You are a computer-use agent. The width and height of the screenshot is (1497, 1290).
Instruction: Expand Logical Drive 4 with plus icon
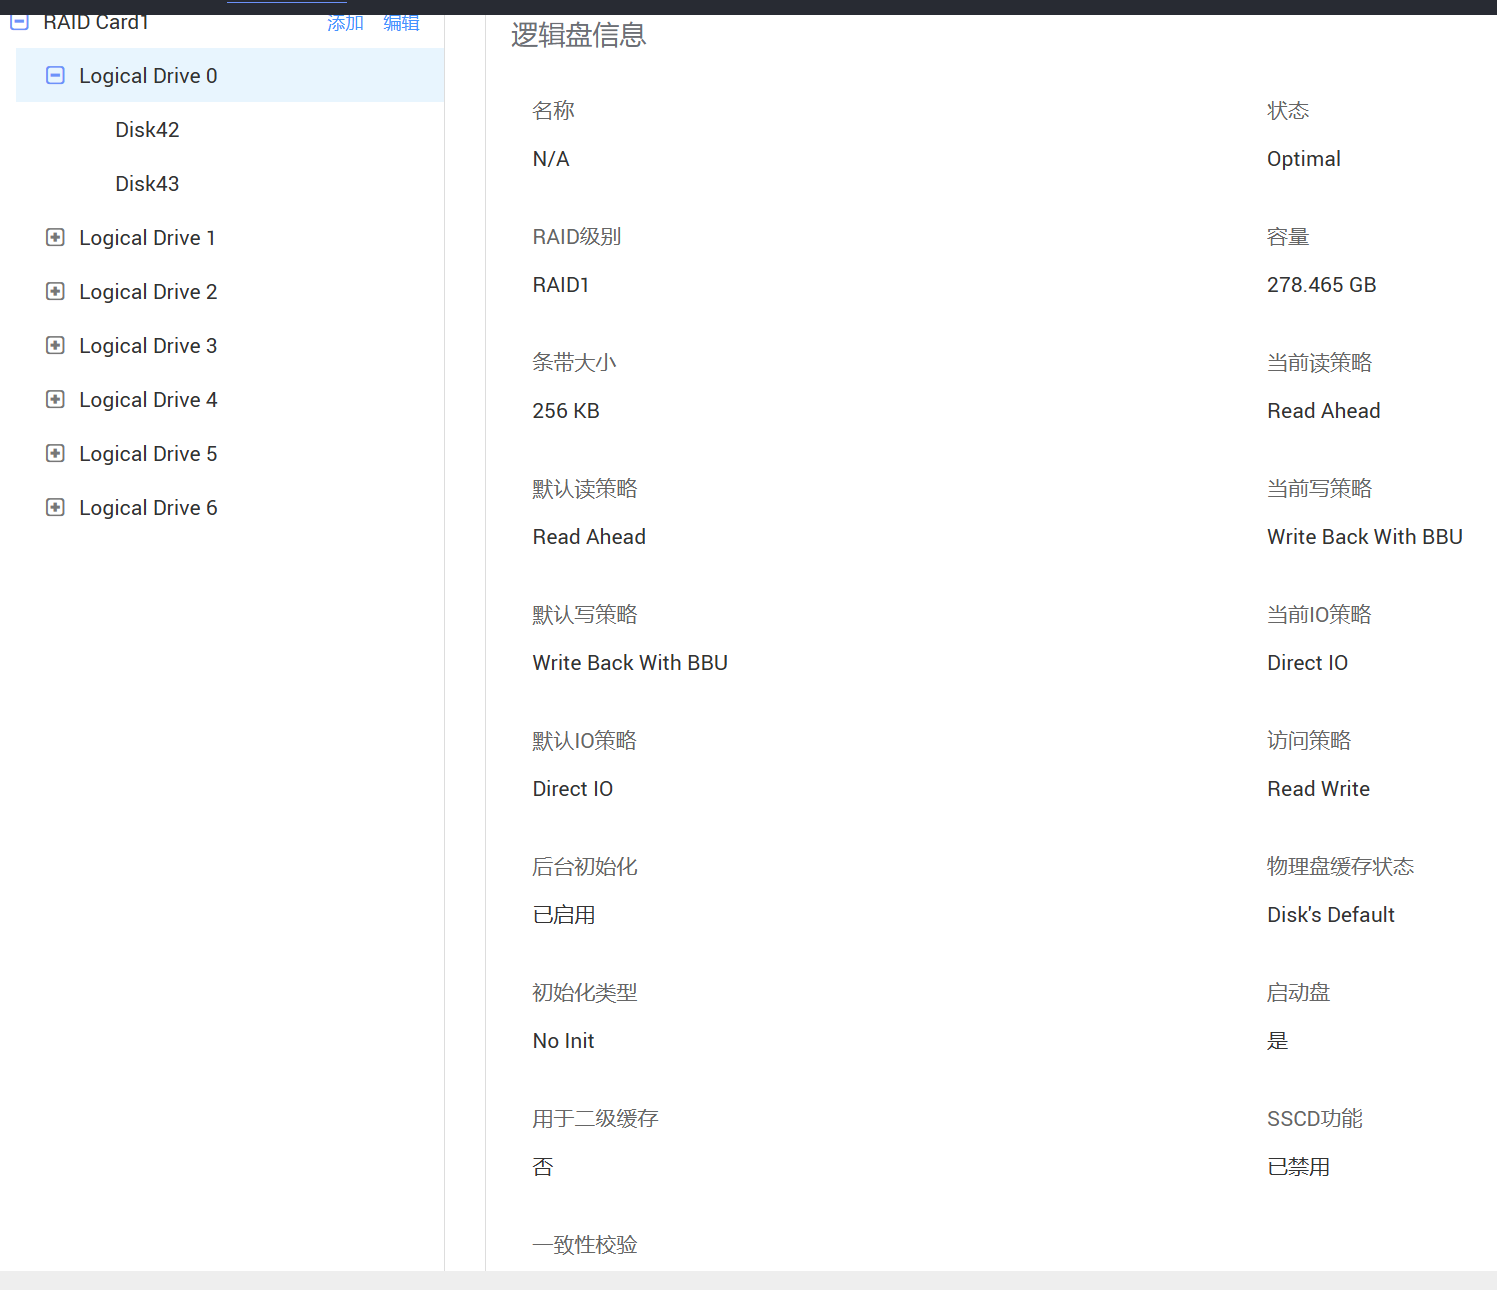point(56,399)
